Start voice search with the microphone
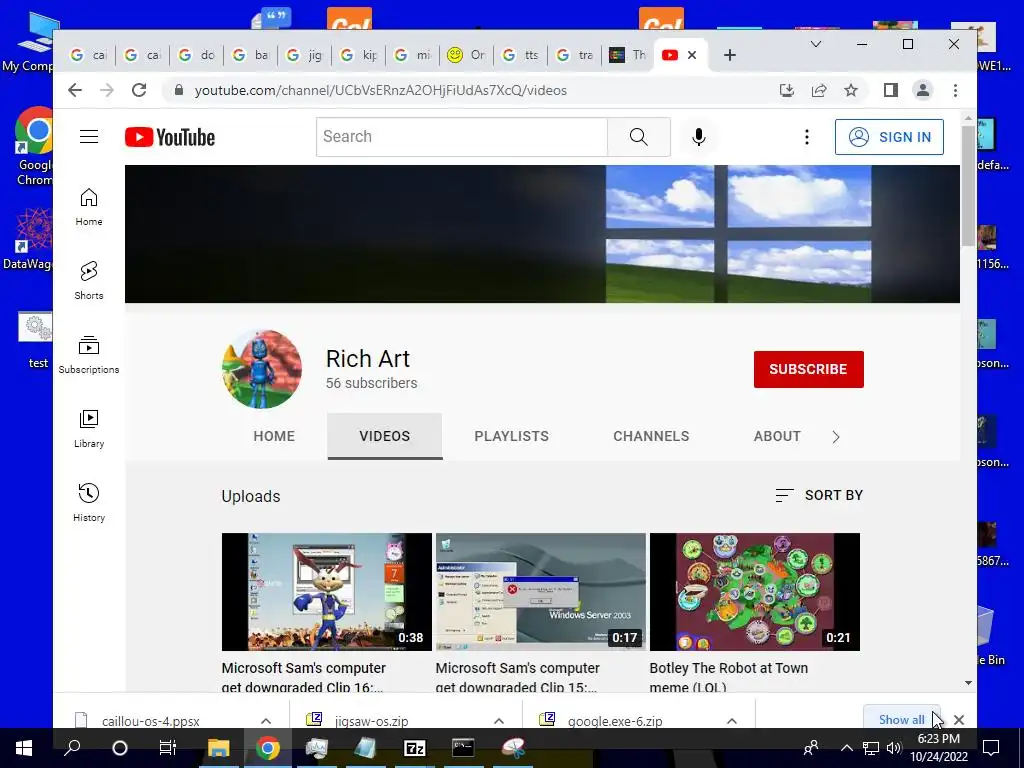This screenshot has height=768, width=1024. point(698,137)
